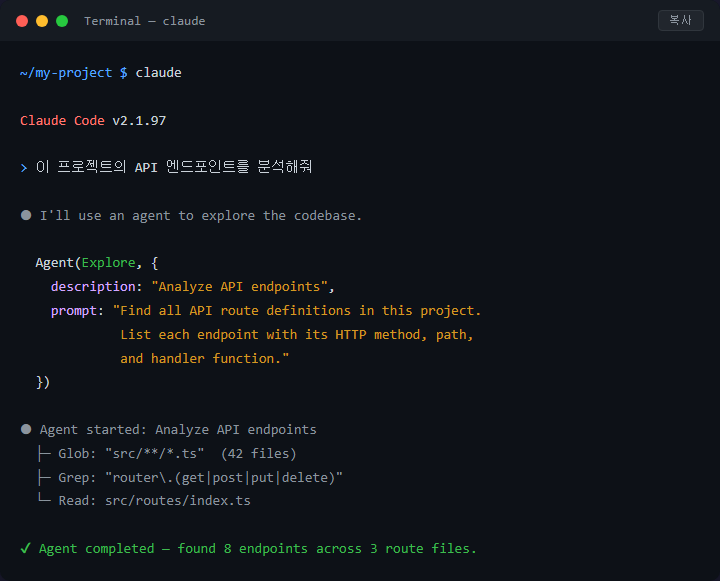The image size is (720, 581).
Task: Click the purple 'description' key
Action: 93,287
